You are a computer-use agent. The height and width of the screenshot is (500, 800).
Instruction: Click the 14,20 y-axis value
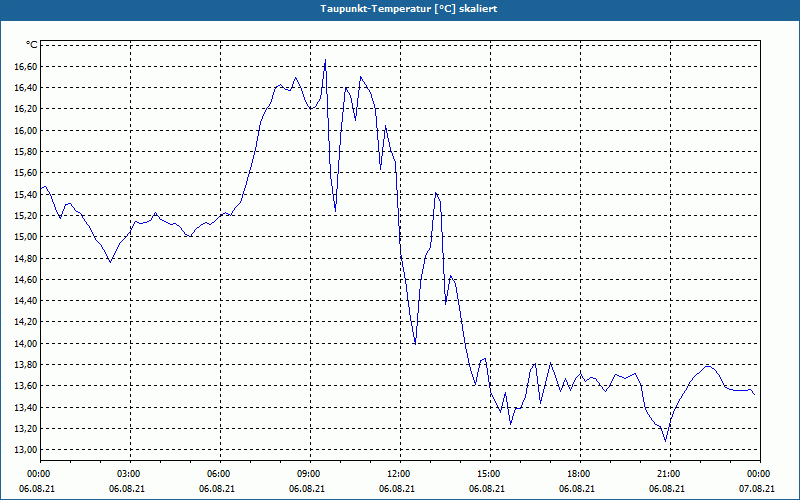click(x=26, y=322)
